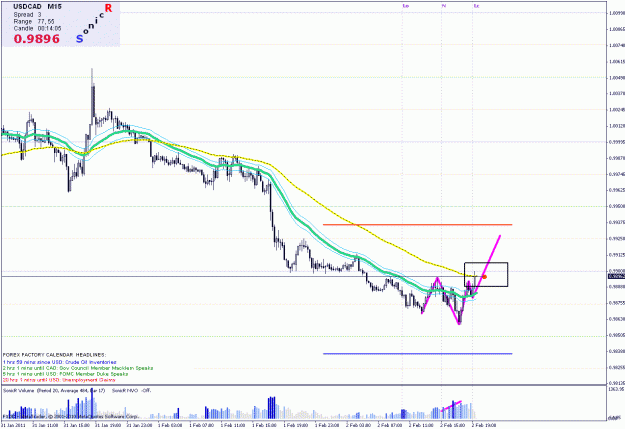This screenshot has width=625, height=429.
Task: Select the FOMC Member Duke Speaks headline
Action: [65, 374]
